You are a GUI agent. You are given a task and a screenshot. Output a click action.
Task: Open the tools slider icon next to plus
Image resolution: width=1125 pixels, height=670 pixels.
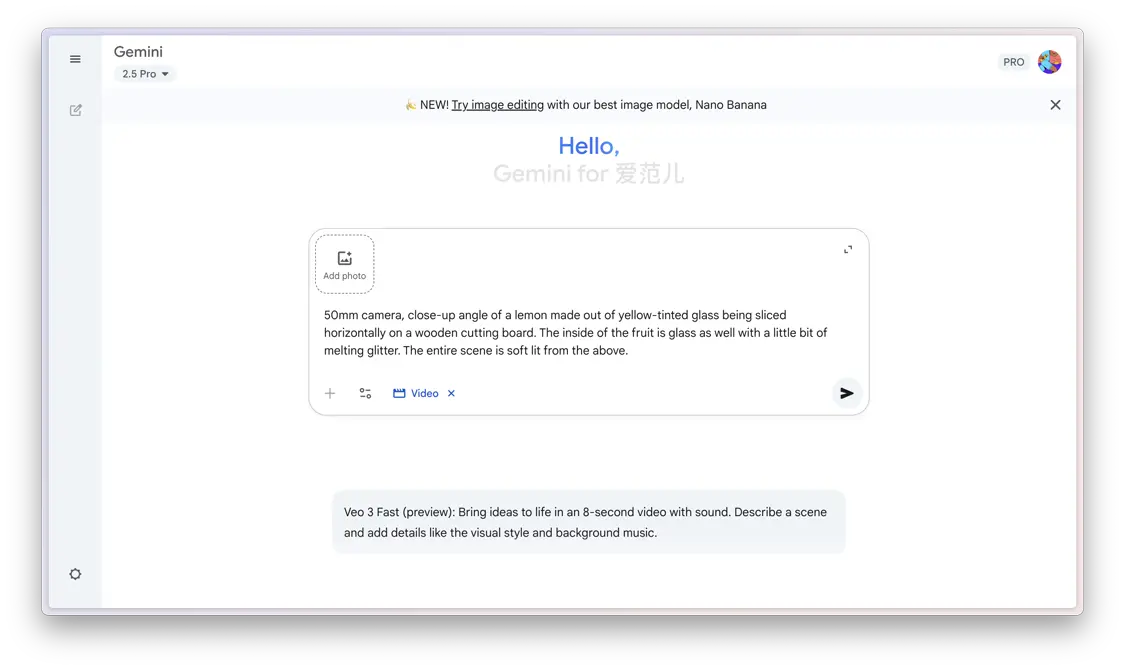click(365, 393)
